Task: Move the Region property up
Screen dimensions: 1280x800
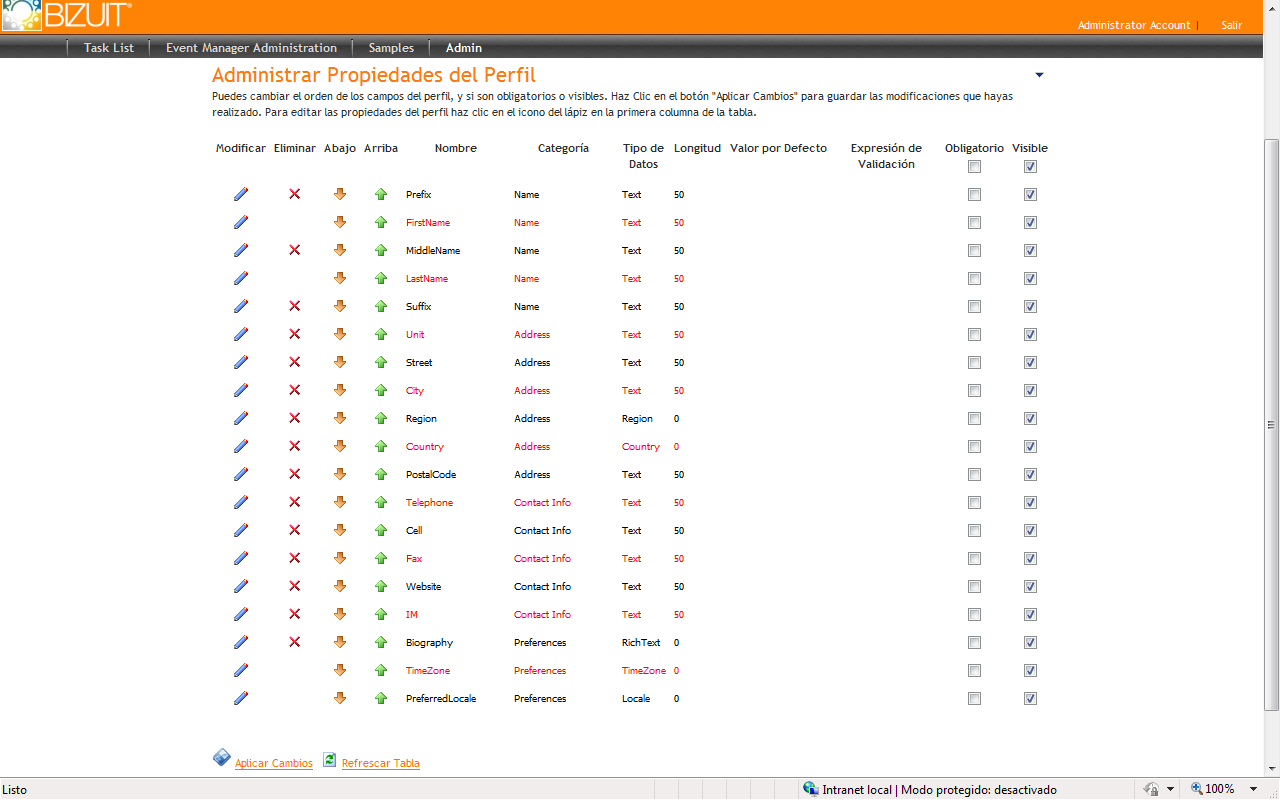Action: pos(380,419)
